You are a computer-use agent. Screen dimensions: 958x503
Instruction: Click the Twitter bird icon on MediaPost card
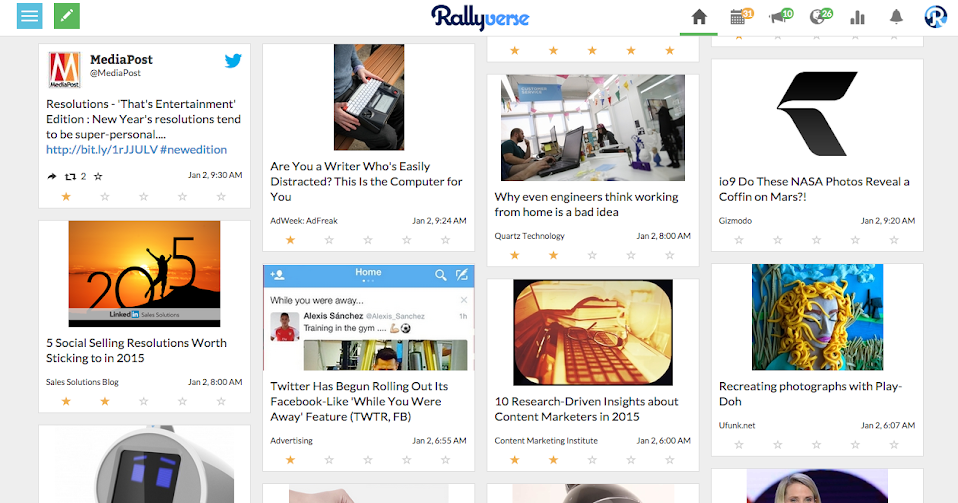tap(233, 61)
